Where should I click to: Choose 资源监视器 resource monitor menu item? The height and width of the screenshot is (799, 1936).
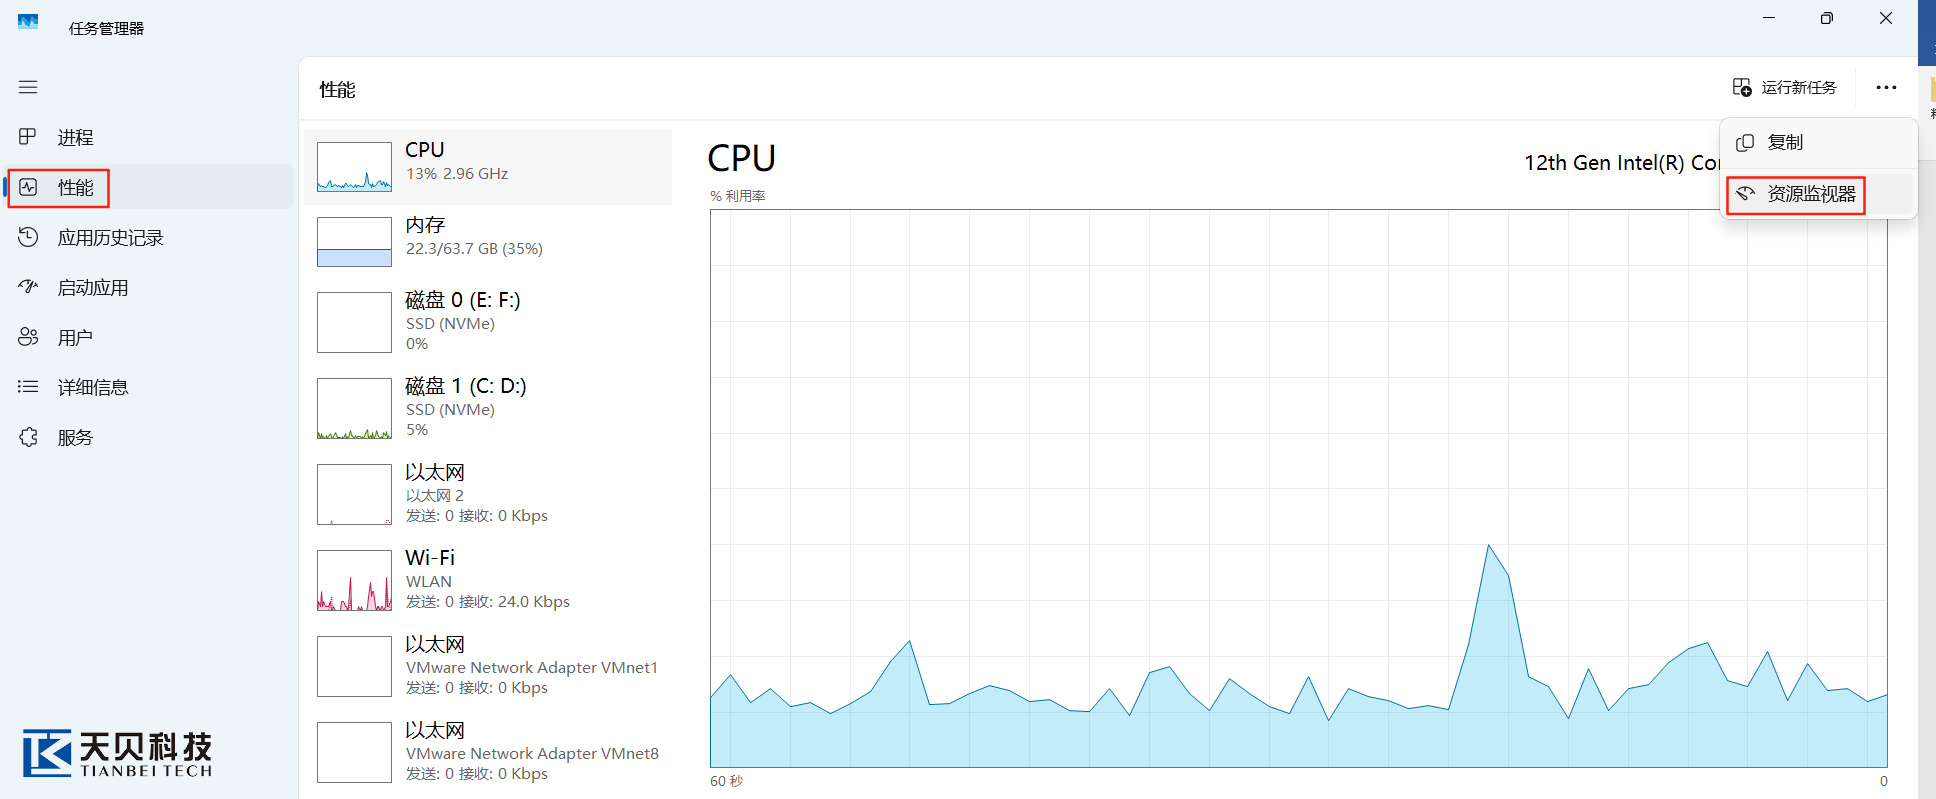click(x=1810, y=194)
